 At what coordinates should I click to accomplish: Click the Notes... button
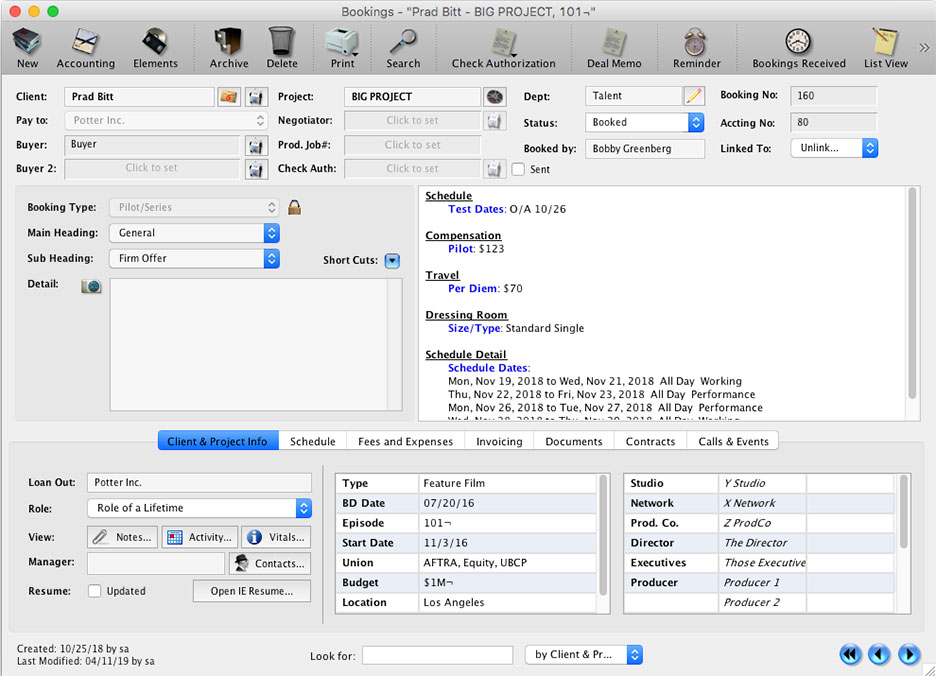pos(123,537)
